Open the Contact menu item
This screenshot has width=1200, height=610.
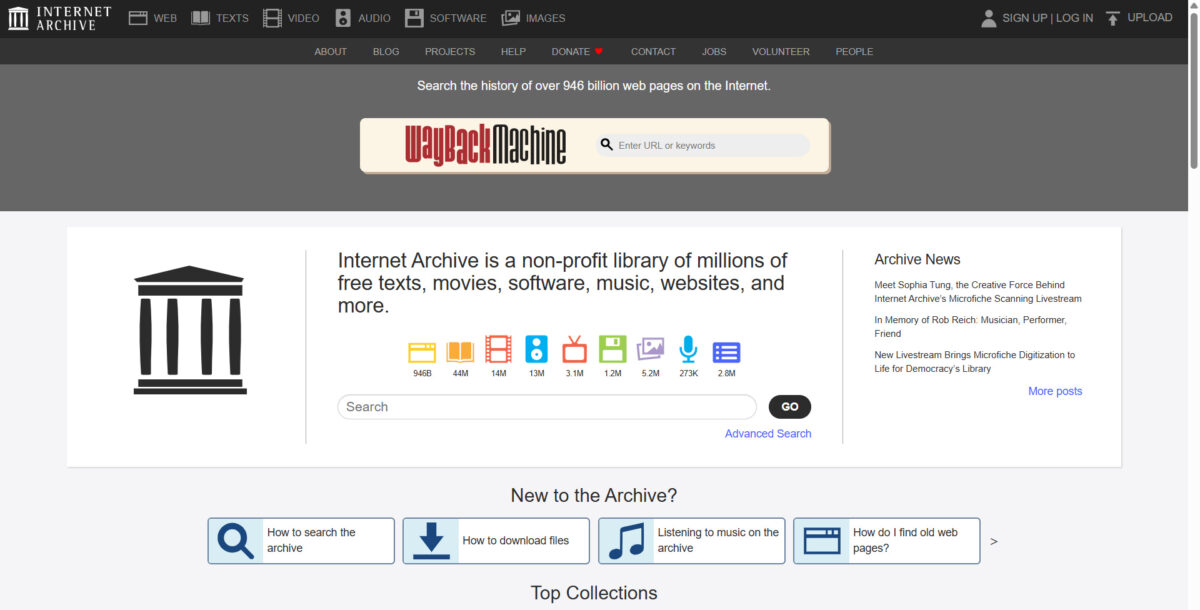[x=653, y=51]
